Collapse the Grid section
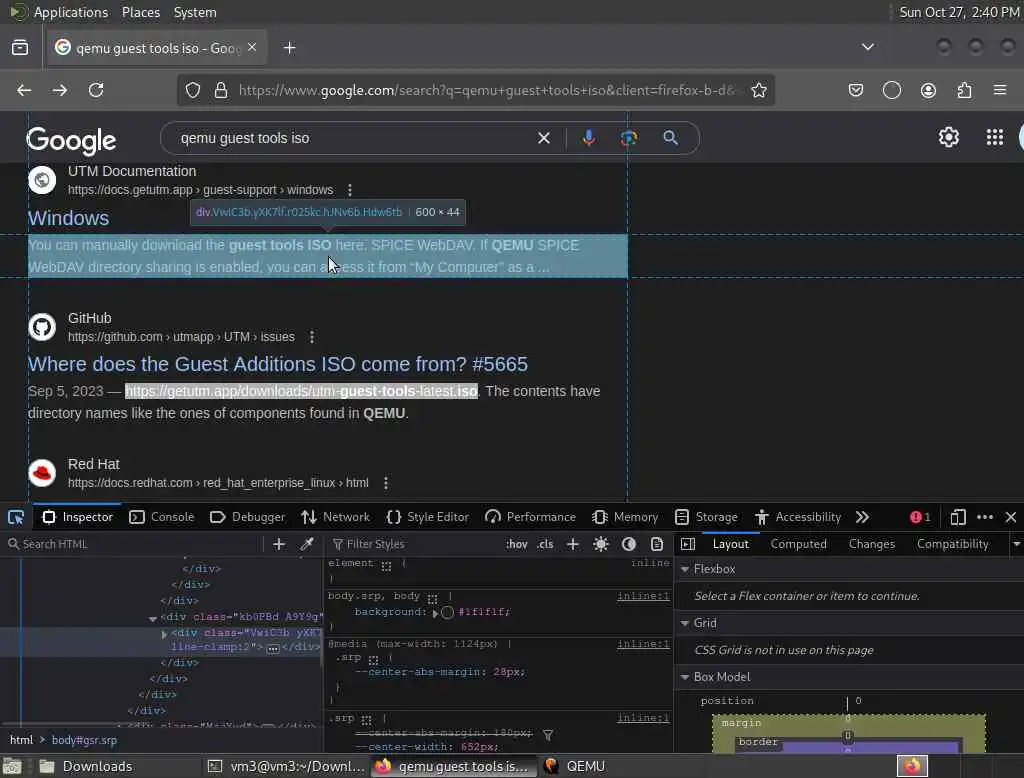The width and height of the screenshot is (1024, 778). point(685,623)
